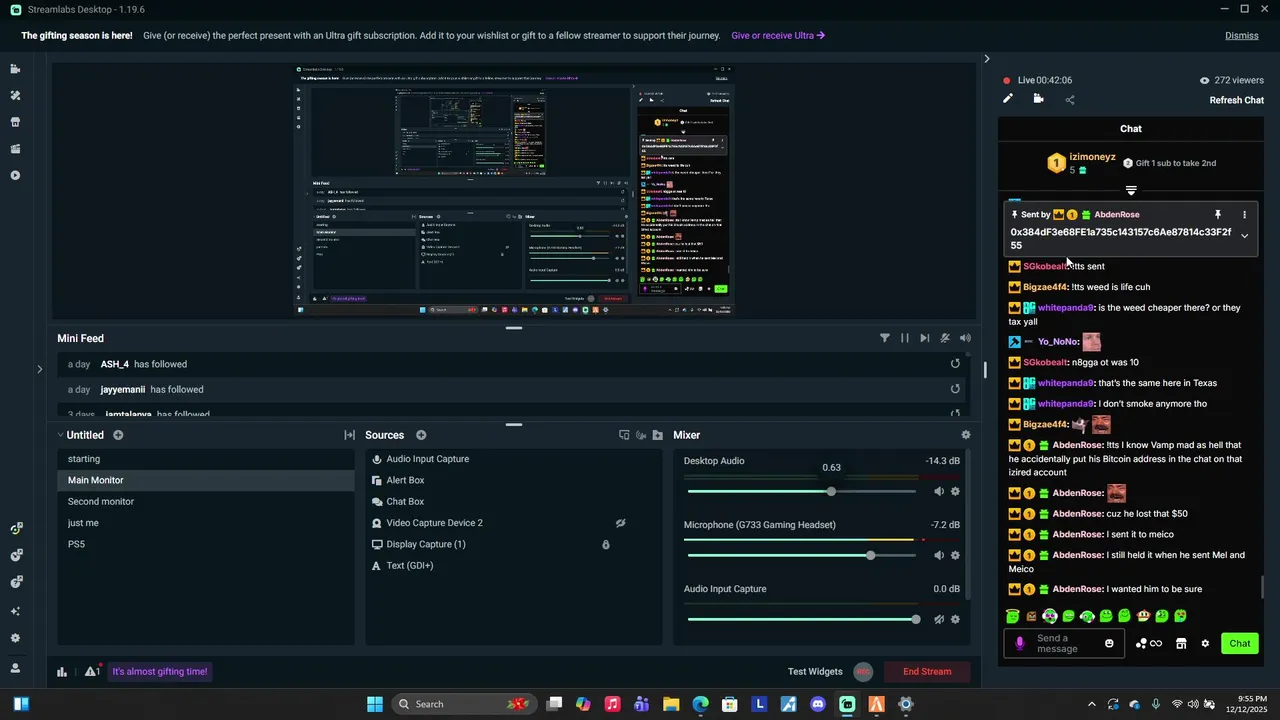Add a new source with plus icon
The image size is (1280, 720).
pos(421,435)
